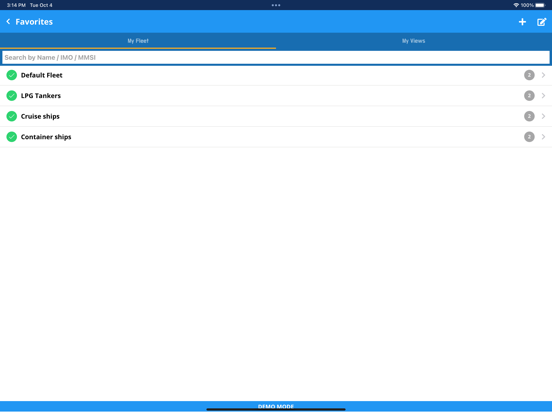This screenshot has width=552, height=414.
Task: Expand Container ships with its chevron
Action: (x=543, y=137)
